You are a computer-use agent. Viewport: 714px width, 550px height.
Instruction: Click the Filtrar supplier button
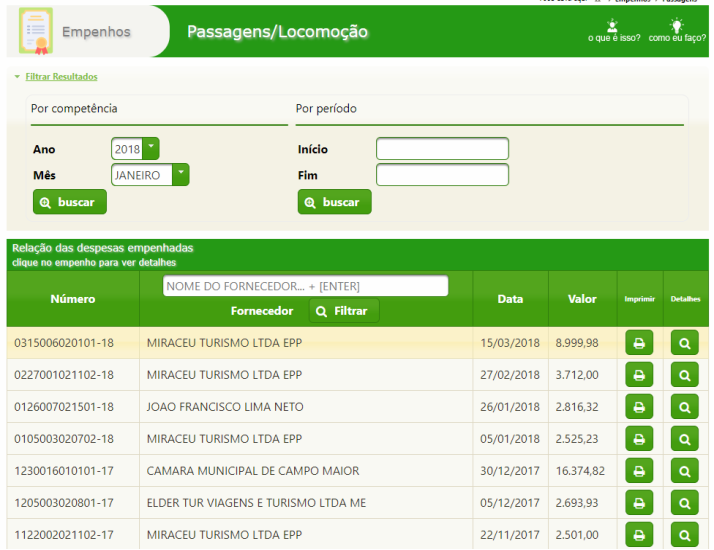tap(344, 311)
